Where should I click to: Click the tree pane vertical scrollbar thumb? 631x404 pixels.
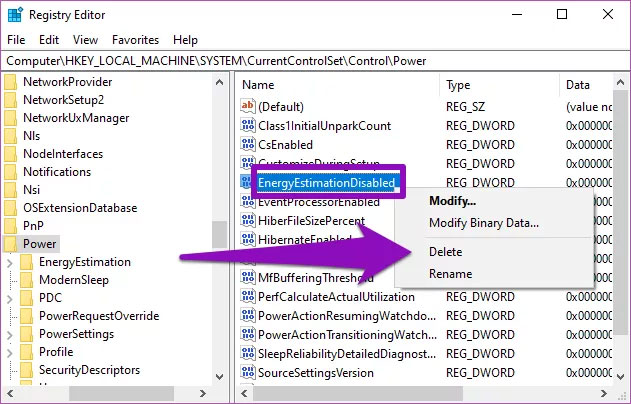(219, 234)
